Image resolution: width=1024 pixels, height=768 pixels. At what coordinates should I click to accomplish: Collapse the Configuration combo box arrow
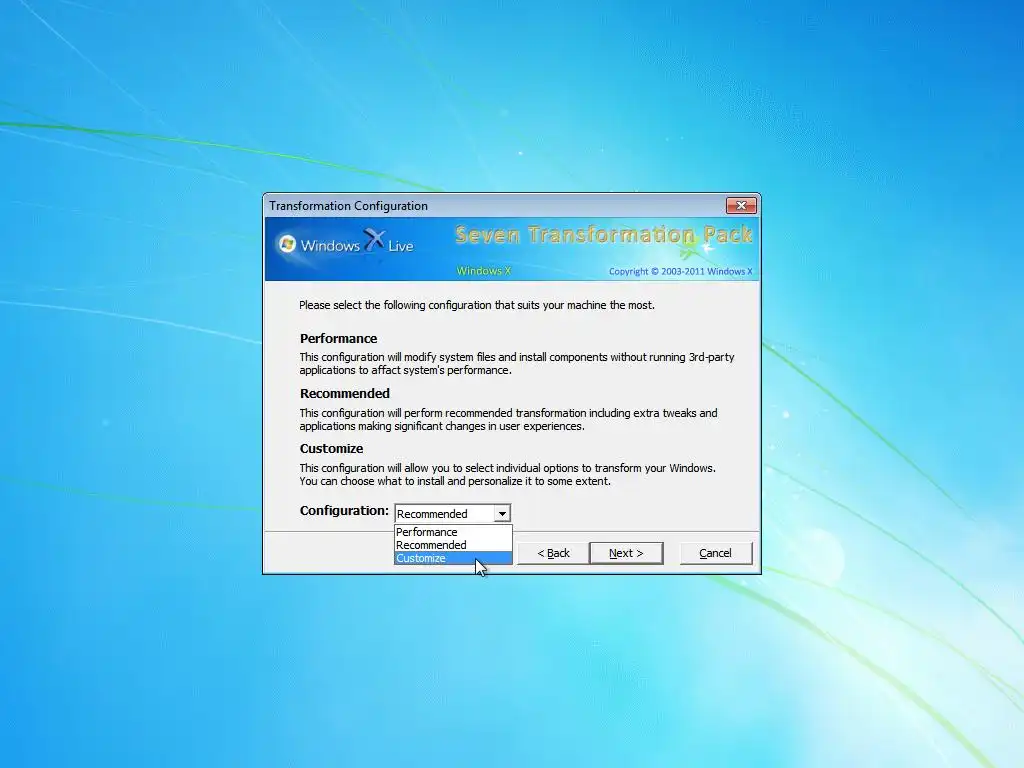click(x=502, y=514)
